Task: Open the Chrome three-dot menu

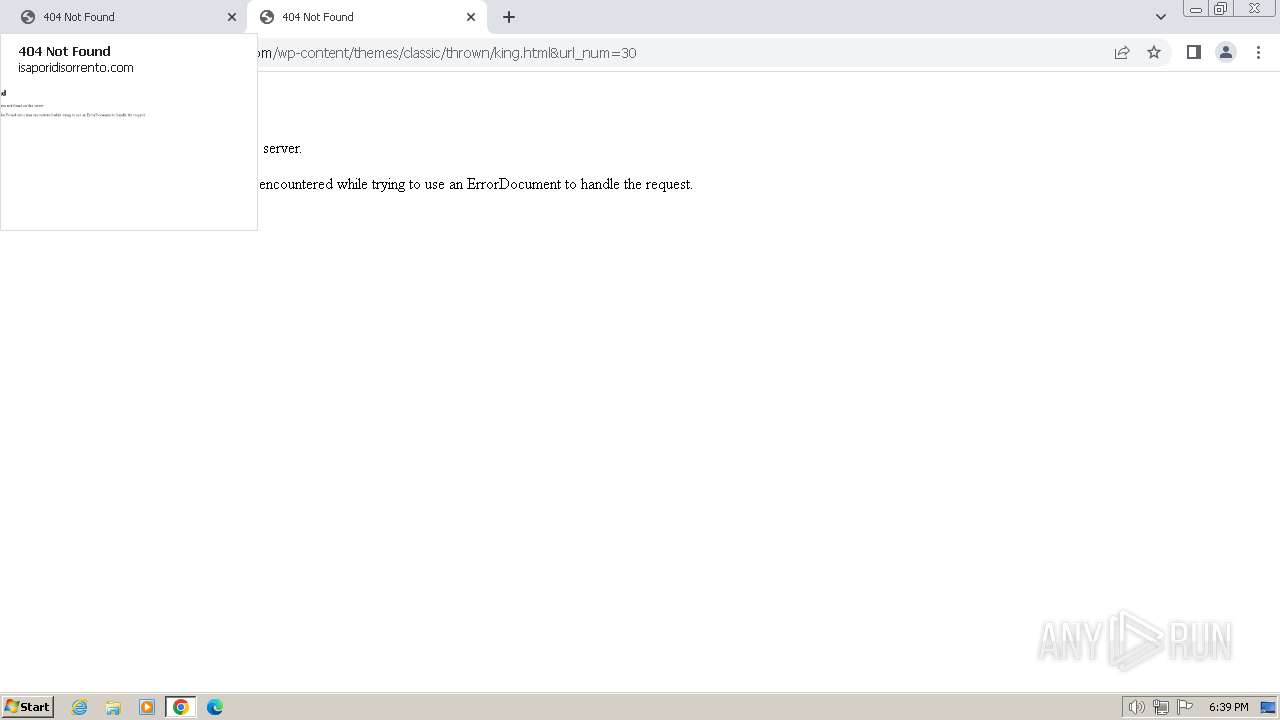Action: [x=1259, y=53]
